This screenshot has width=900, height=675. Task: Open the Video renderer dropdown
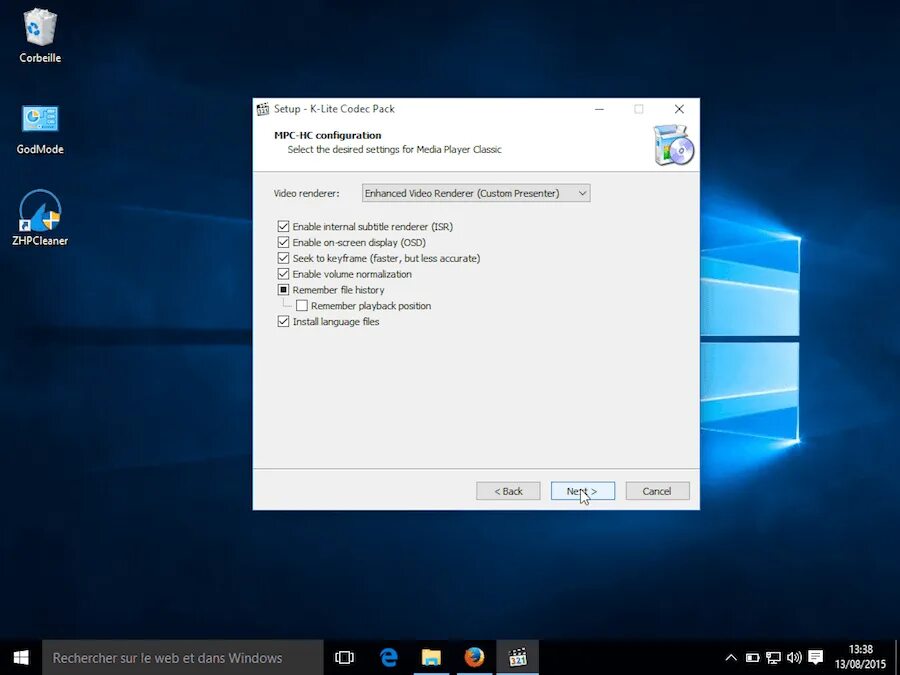(x=476, y=193)
